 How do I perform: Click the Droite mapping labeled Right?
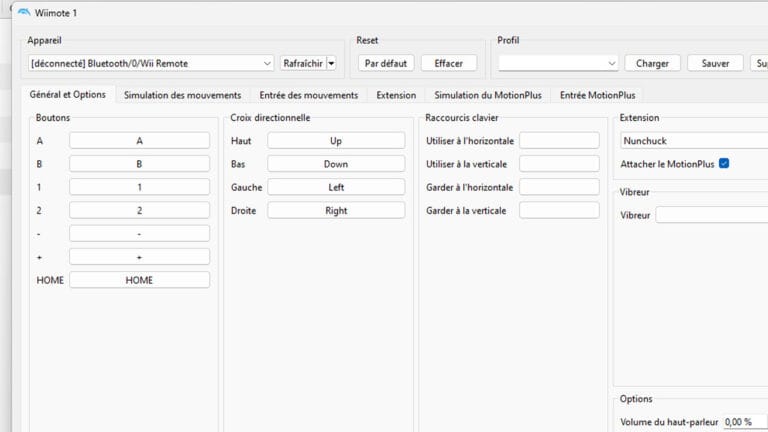pyautogui.click(x=336, y=211)
